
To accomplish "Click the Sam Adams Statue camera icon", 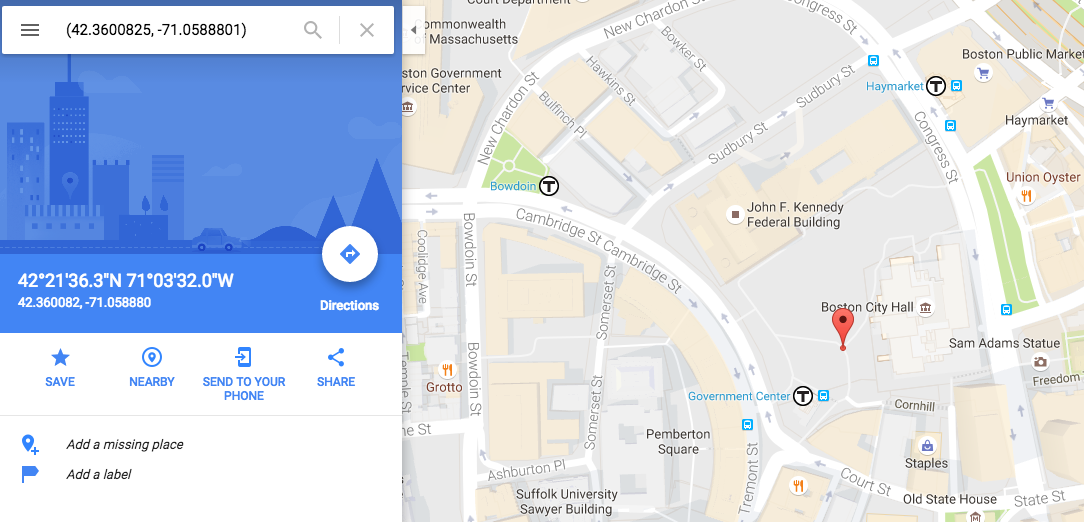I will (1040, 361).
